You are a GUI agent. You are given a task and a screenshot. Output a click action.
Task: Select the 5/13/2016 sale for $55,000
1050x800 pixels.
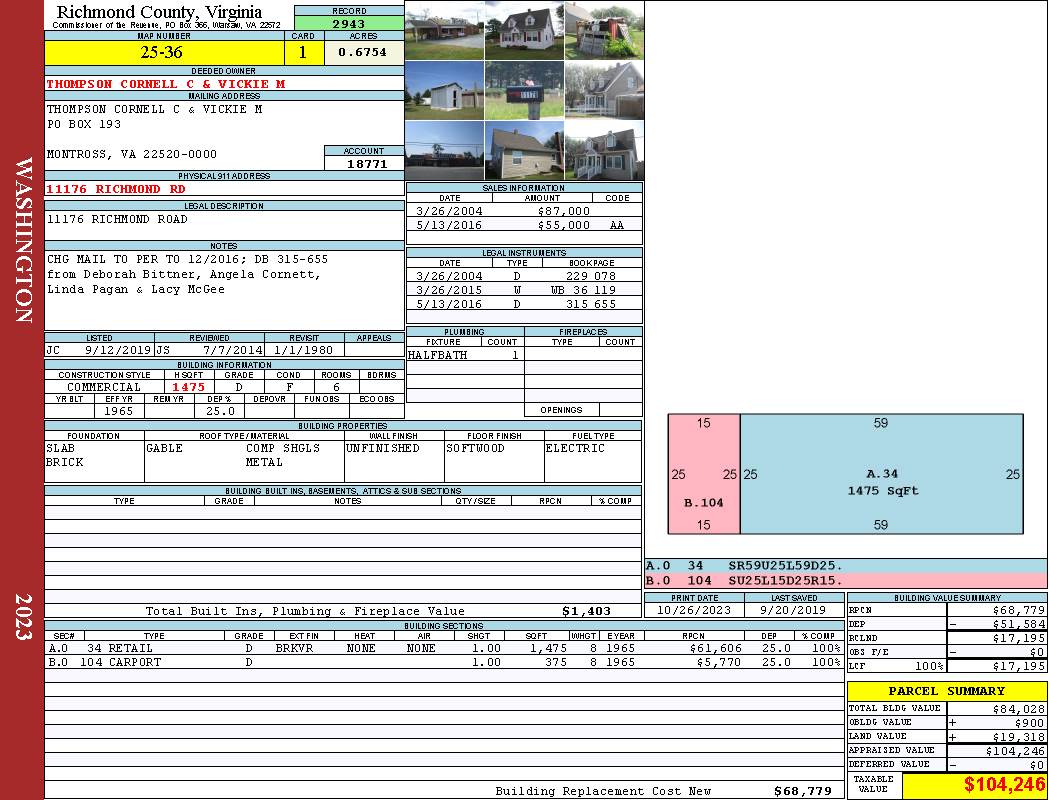pyautogui.click(x=524, y=225)
